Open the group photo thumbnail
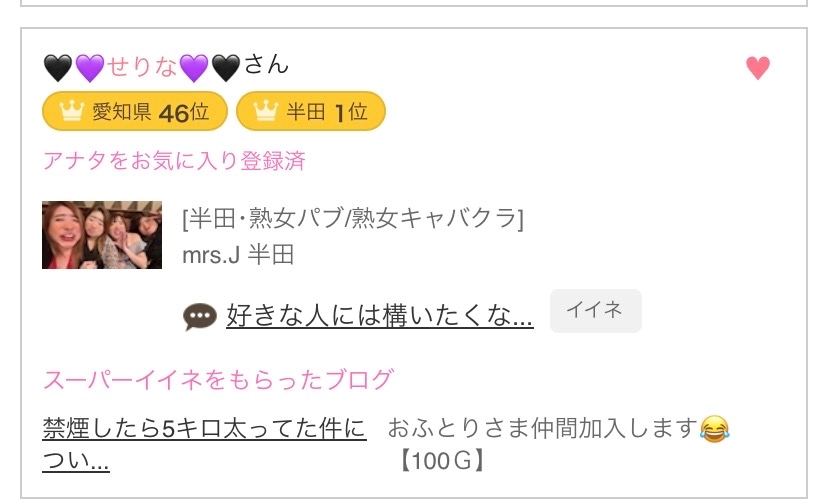The height and width of the screenshot is (499, 828). coord(102,235)
